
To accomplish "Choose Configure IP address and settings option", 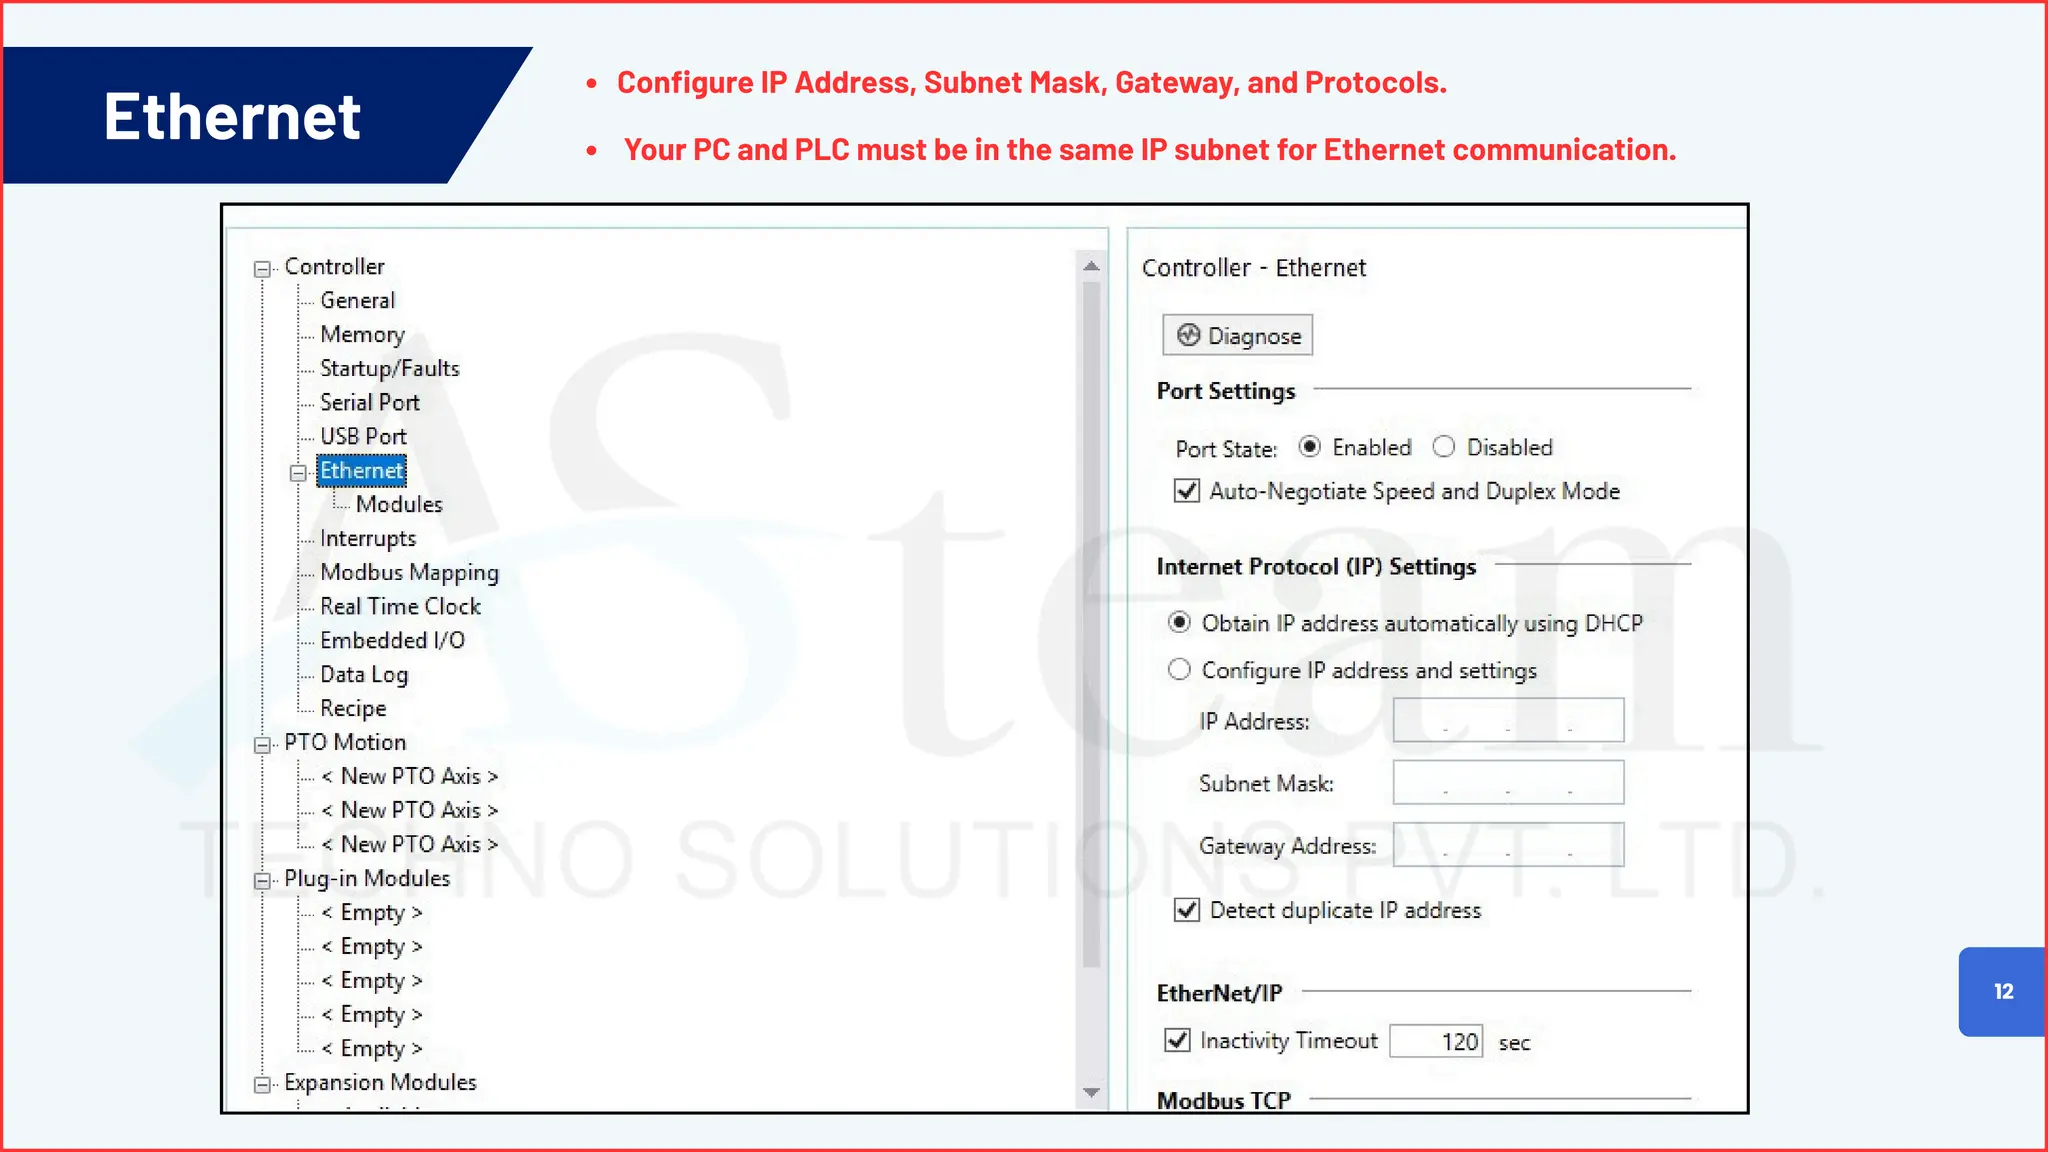I will coord(1180,670).
